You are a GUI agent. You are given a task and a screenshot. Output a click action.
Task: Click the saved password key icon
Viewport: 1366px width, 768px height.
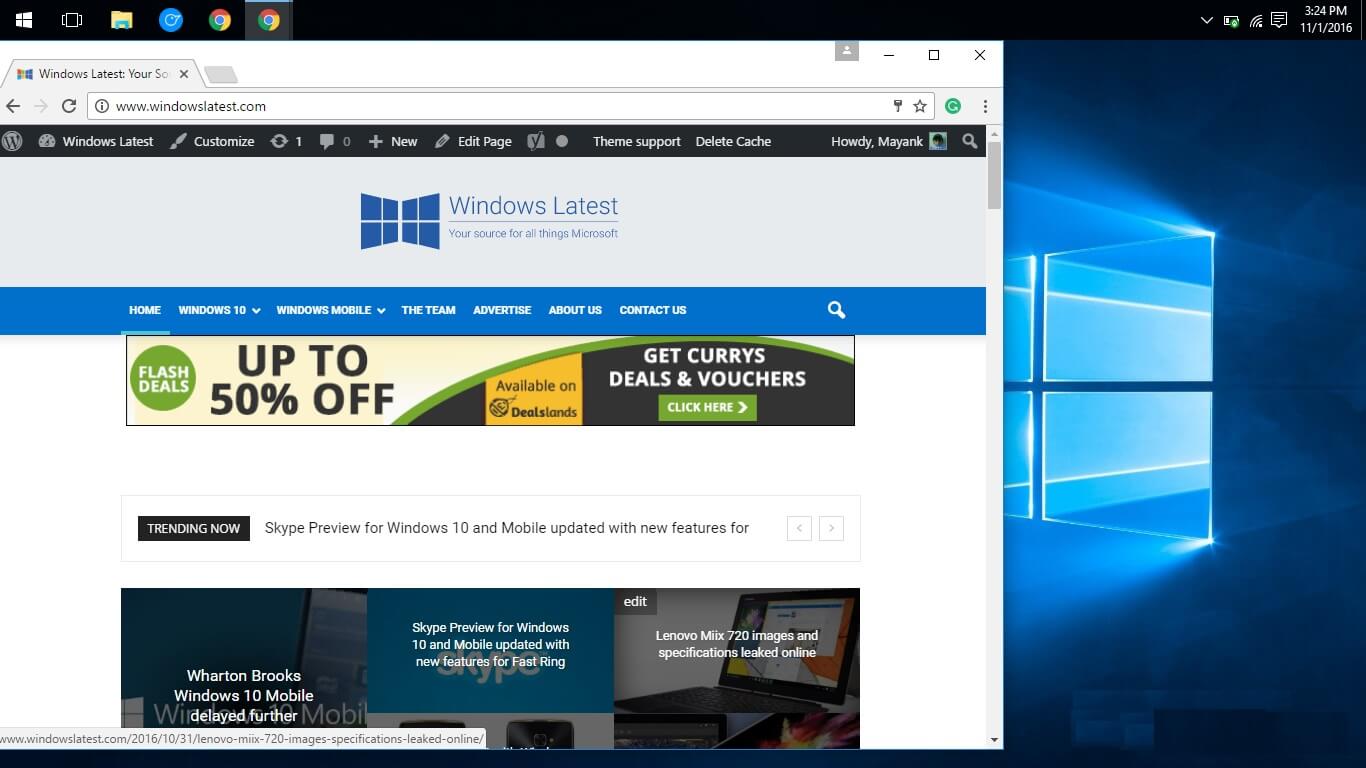click(898, 106)
